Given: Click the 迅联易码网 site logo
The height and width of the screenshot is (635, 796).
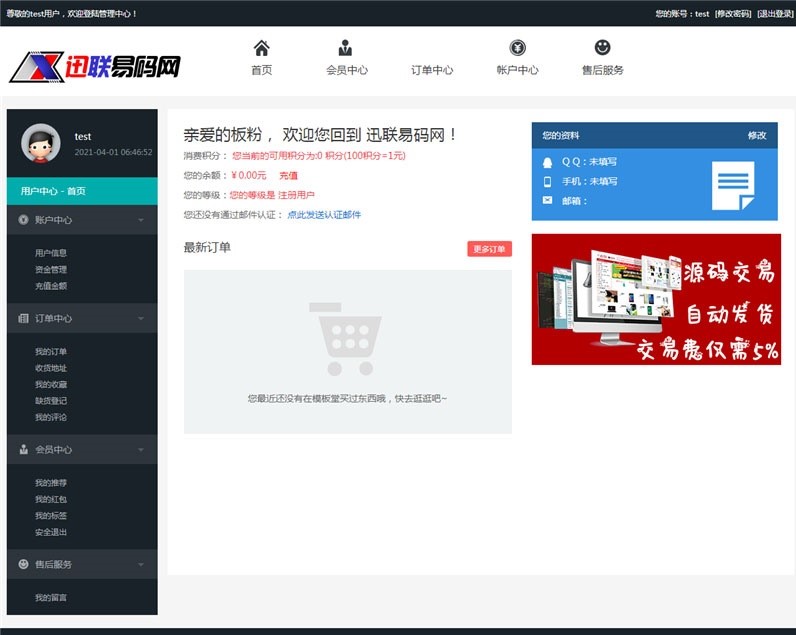Looking at the screenshot, I should 96,67.
